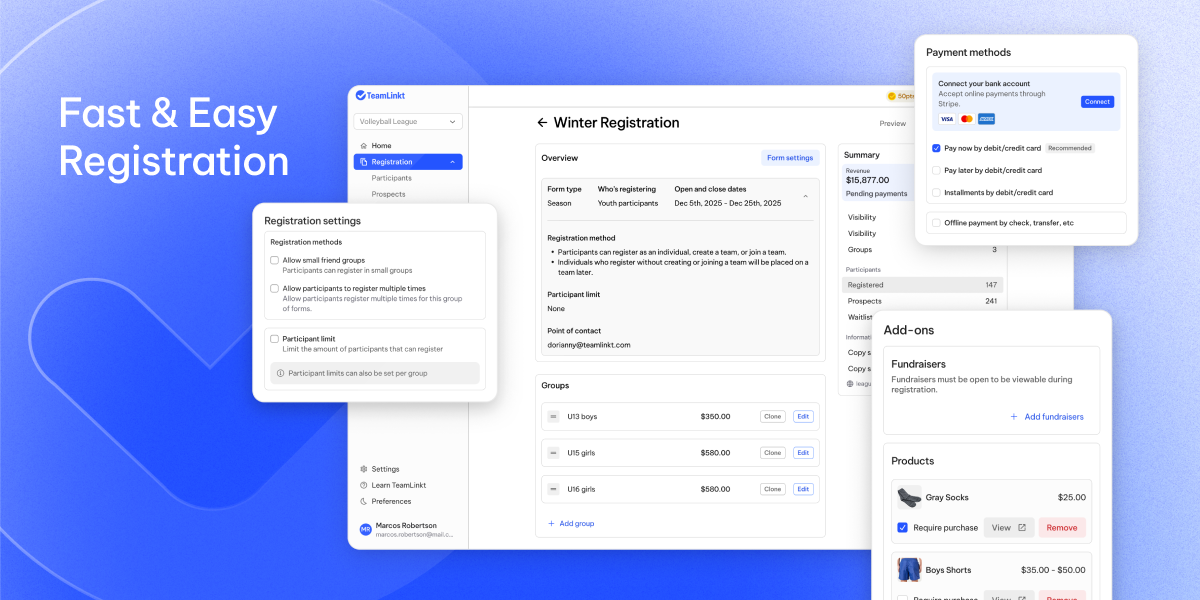Click the drag handle for U13 boys
The width and height of the screenshot is (1200, 600).
(553, 417)
